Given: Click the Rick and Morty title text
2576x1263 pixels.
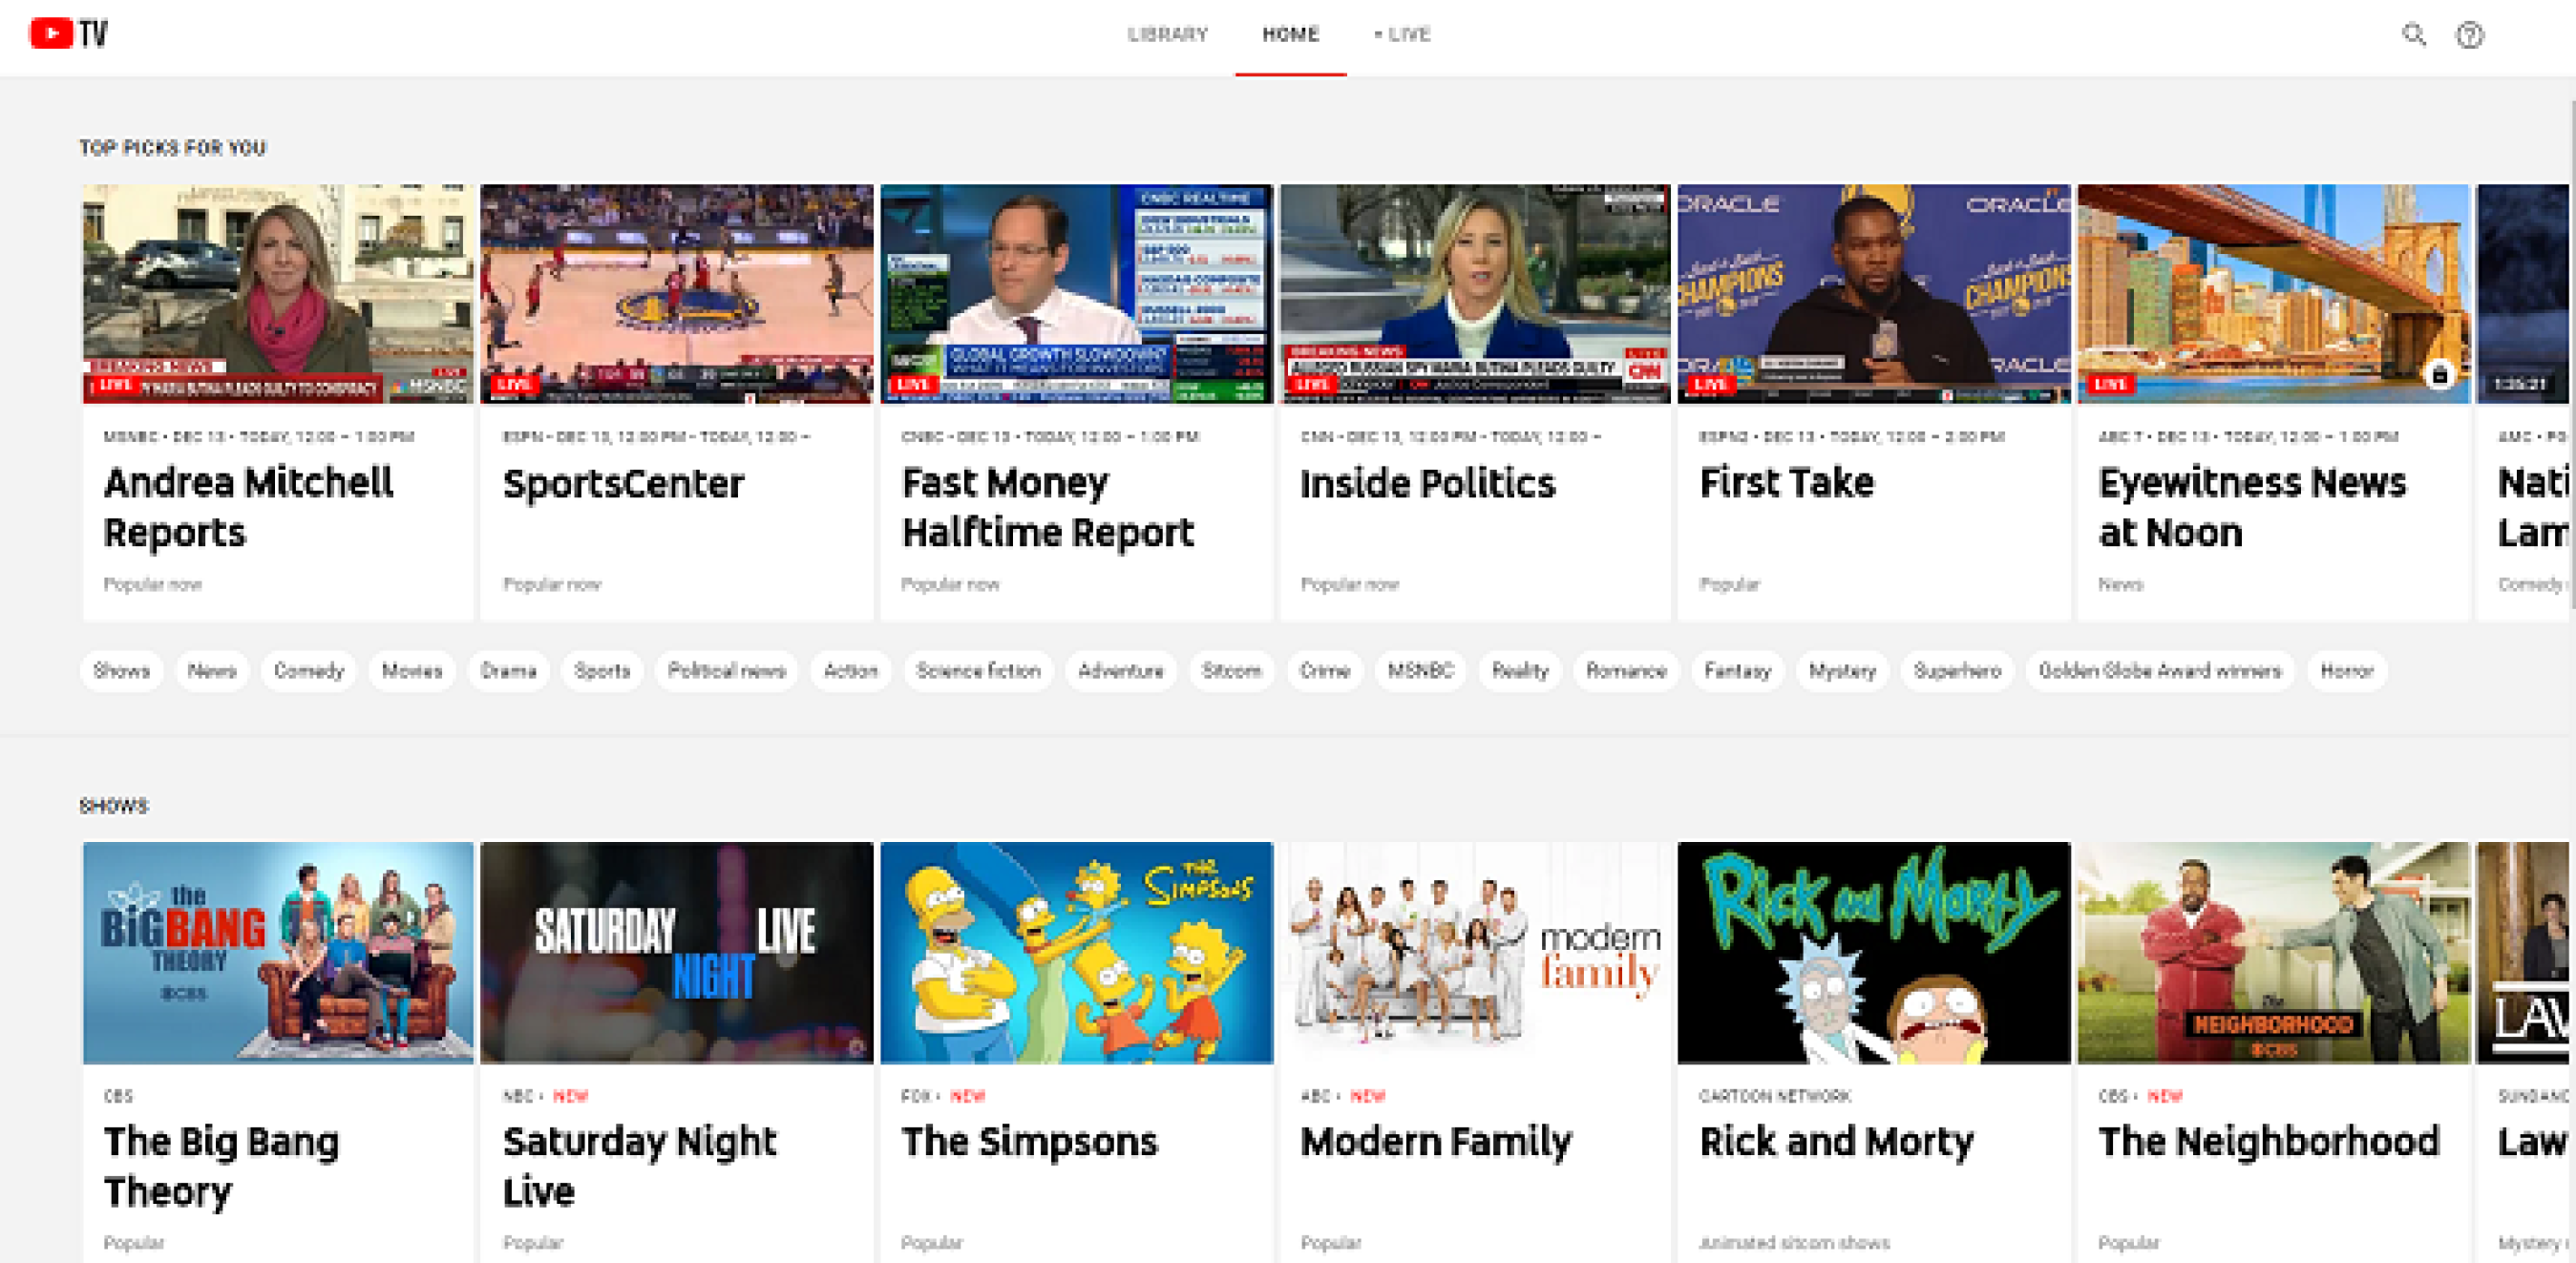Looking at the screenshot, I should [x=1837, y=1142].
